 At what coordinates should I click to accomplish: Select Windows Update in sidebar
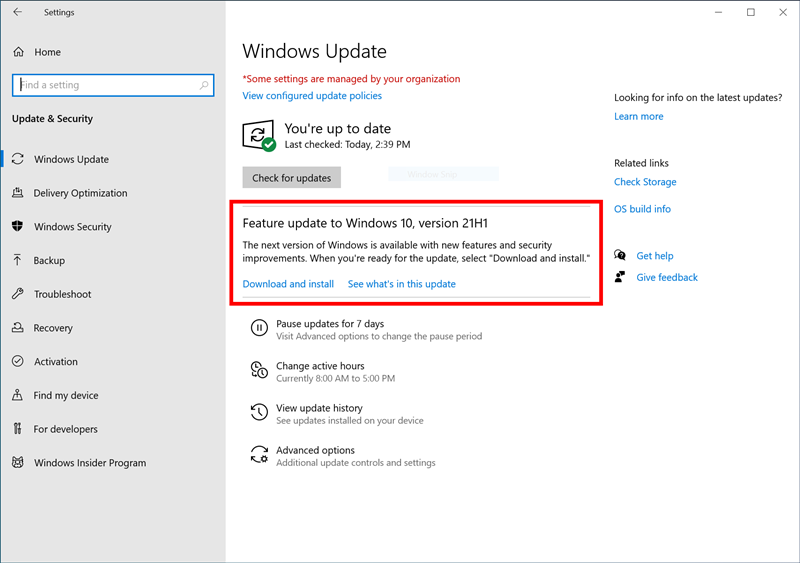click(71, 159)
